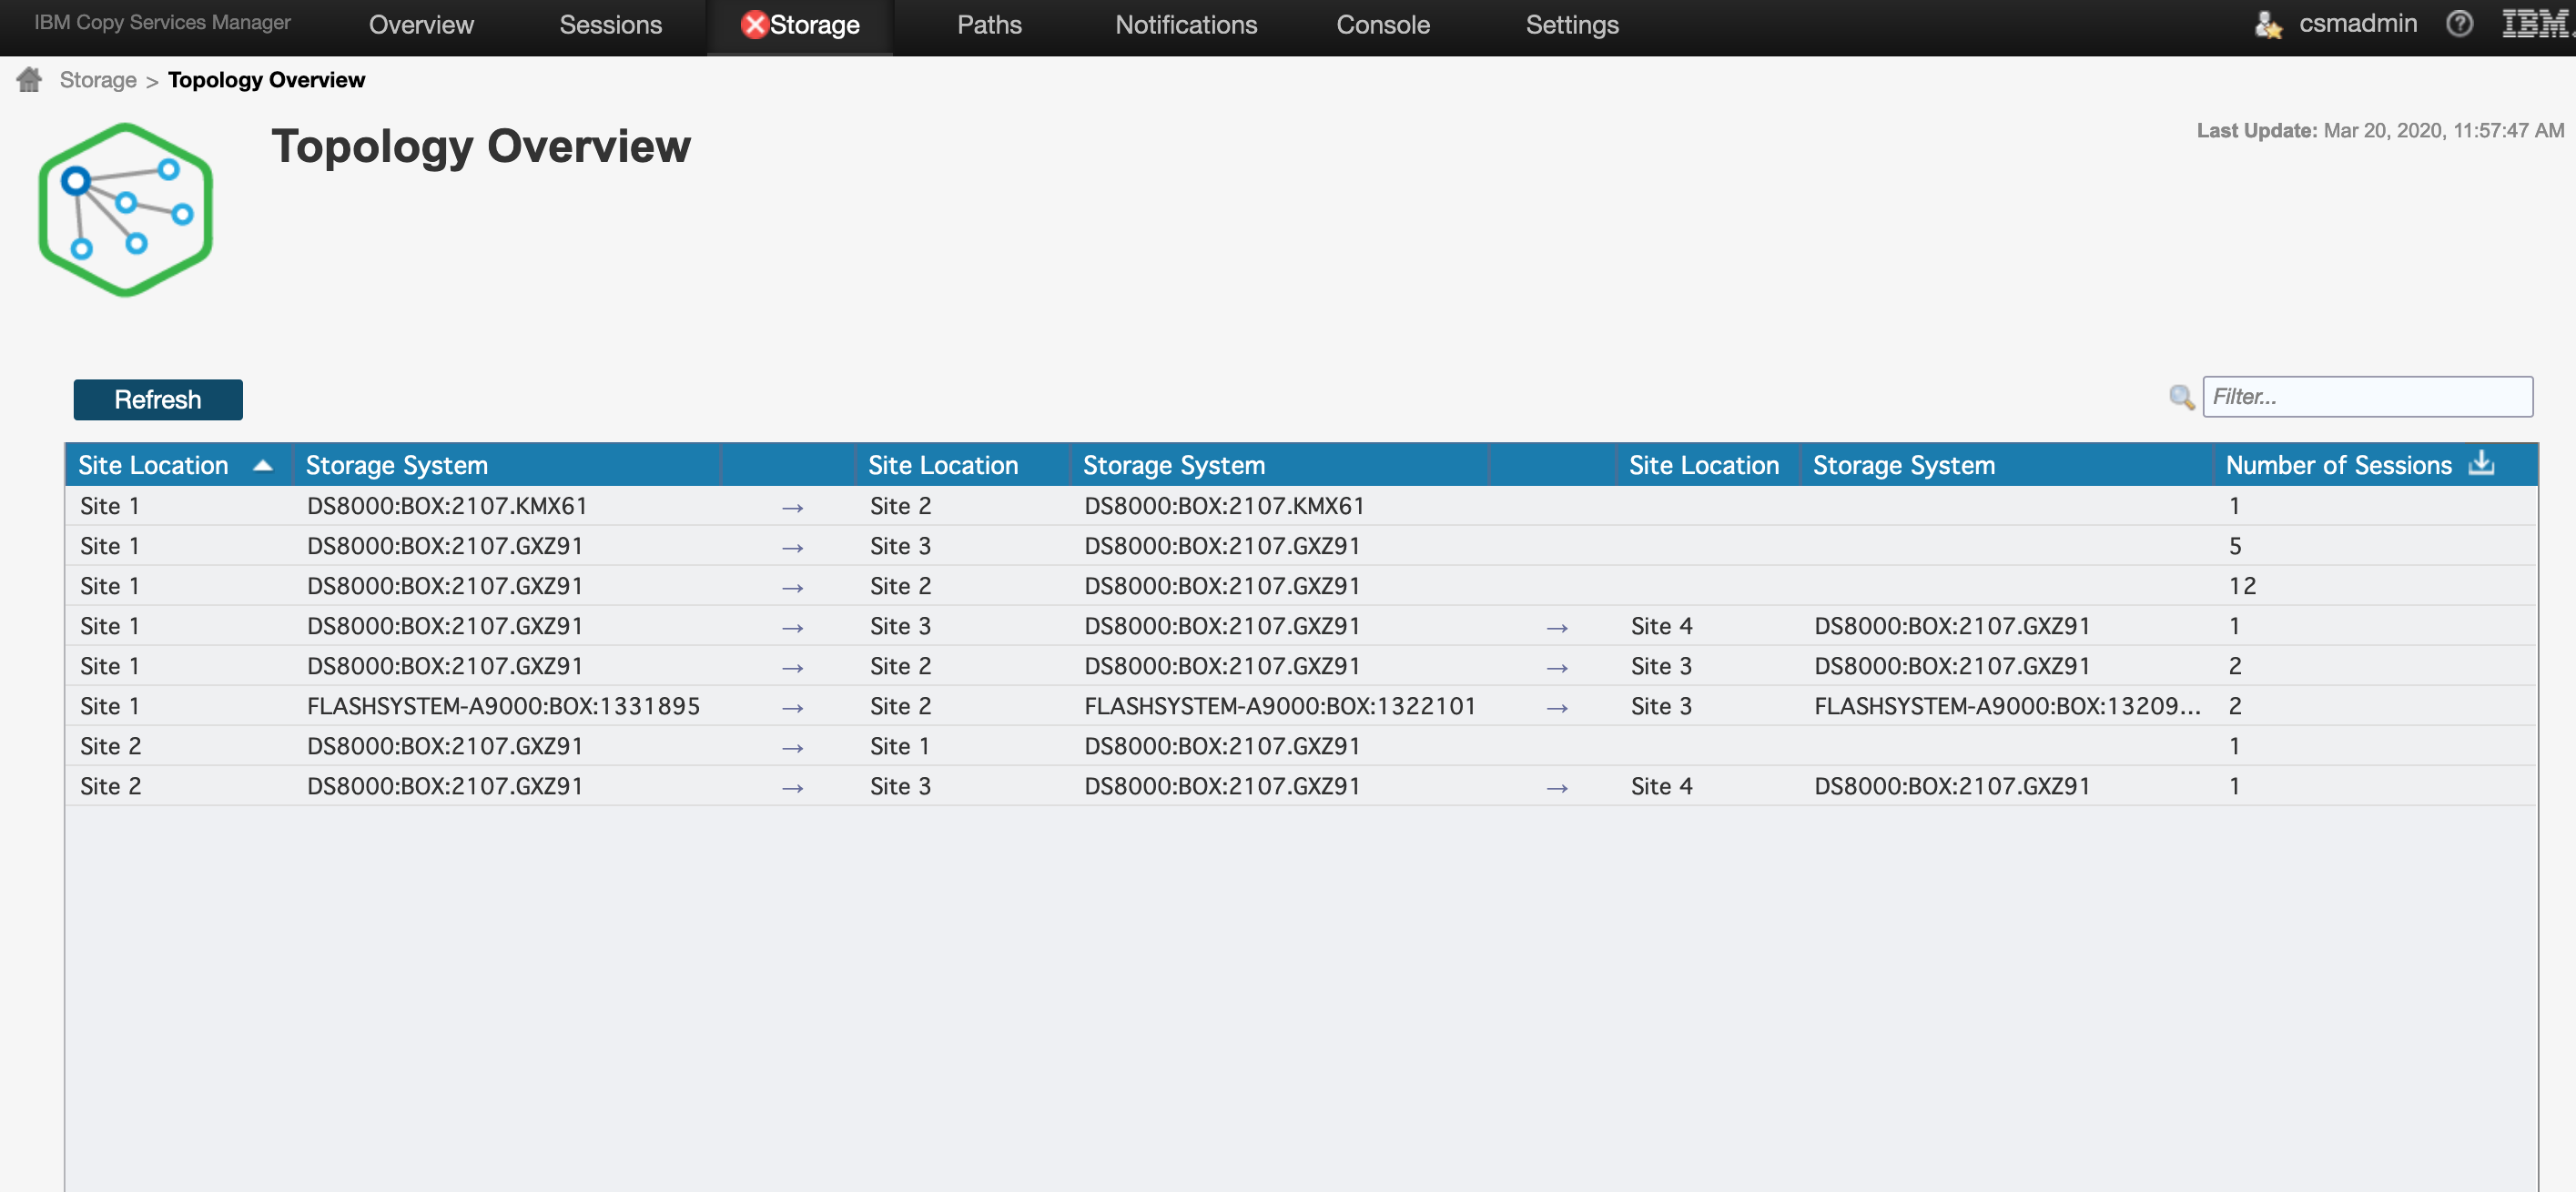Image resolution: width=2576 pixels, height=1192 pixels.
Task: Open the Paths menu
Action: pos(989,25)
